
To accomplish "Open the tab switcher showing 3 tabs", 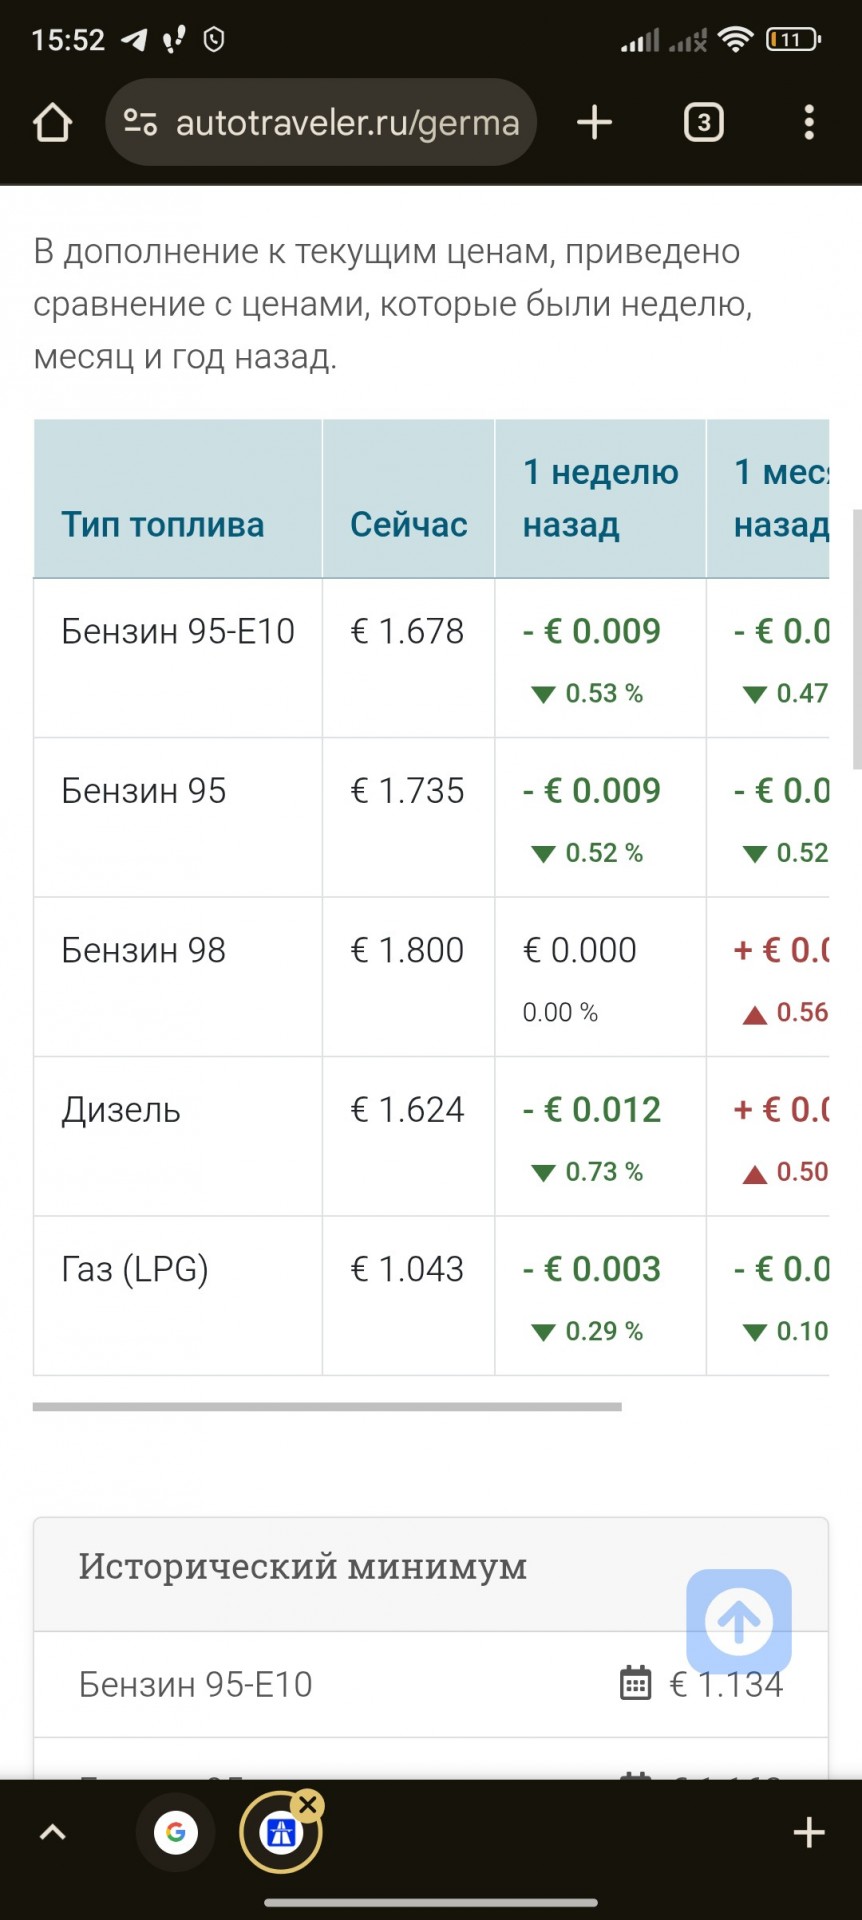I will click(703, 123).
